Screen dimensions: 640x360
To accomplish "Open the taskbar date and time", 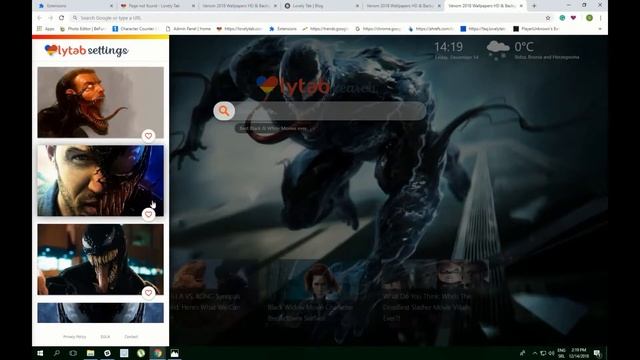I will pos(579,353).
